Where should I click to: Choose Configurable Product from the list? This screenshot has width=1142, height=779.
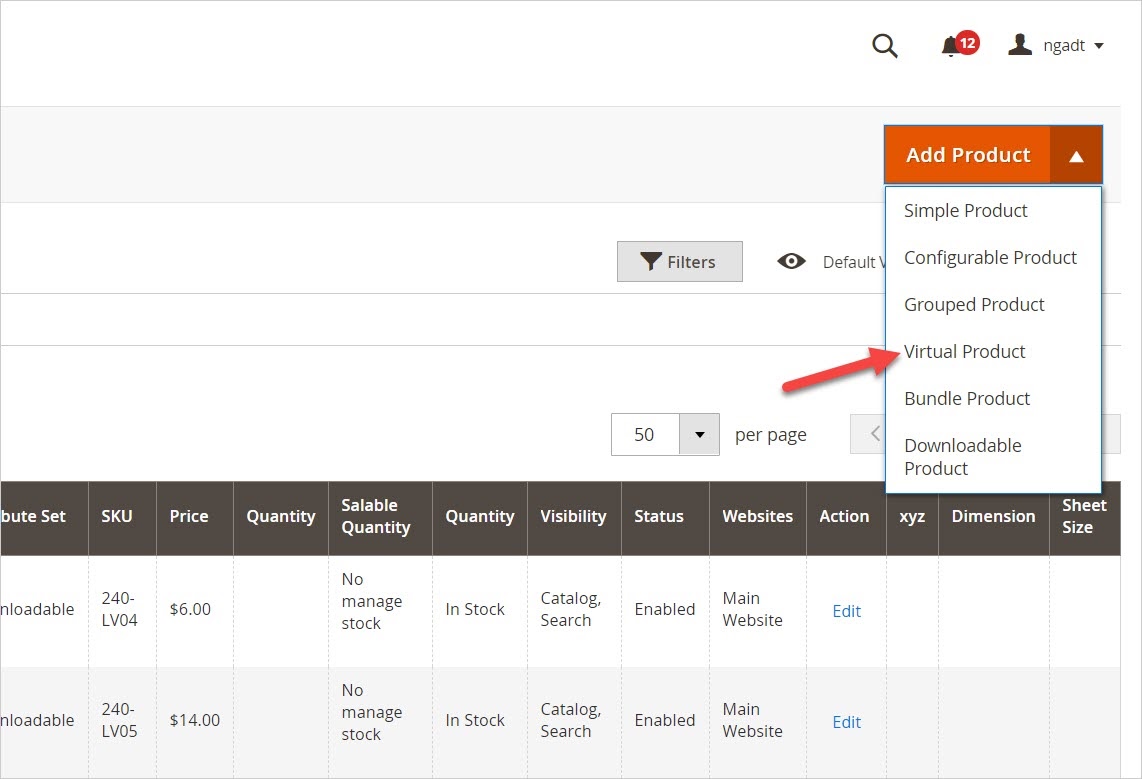(x=990, y=257)
